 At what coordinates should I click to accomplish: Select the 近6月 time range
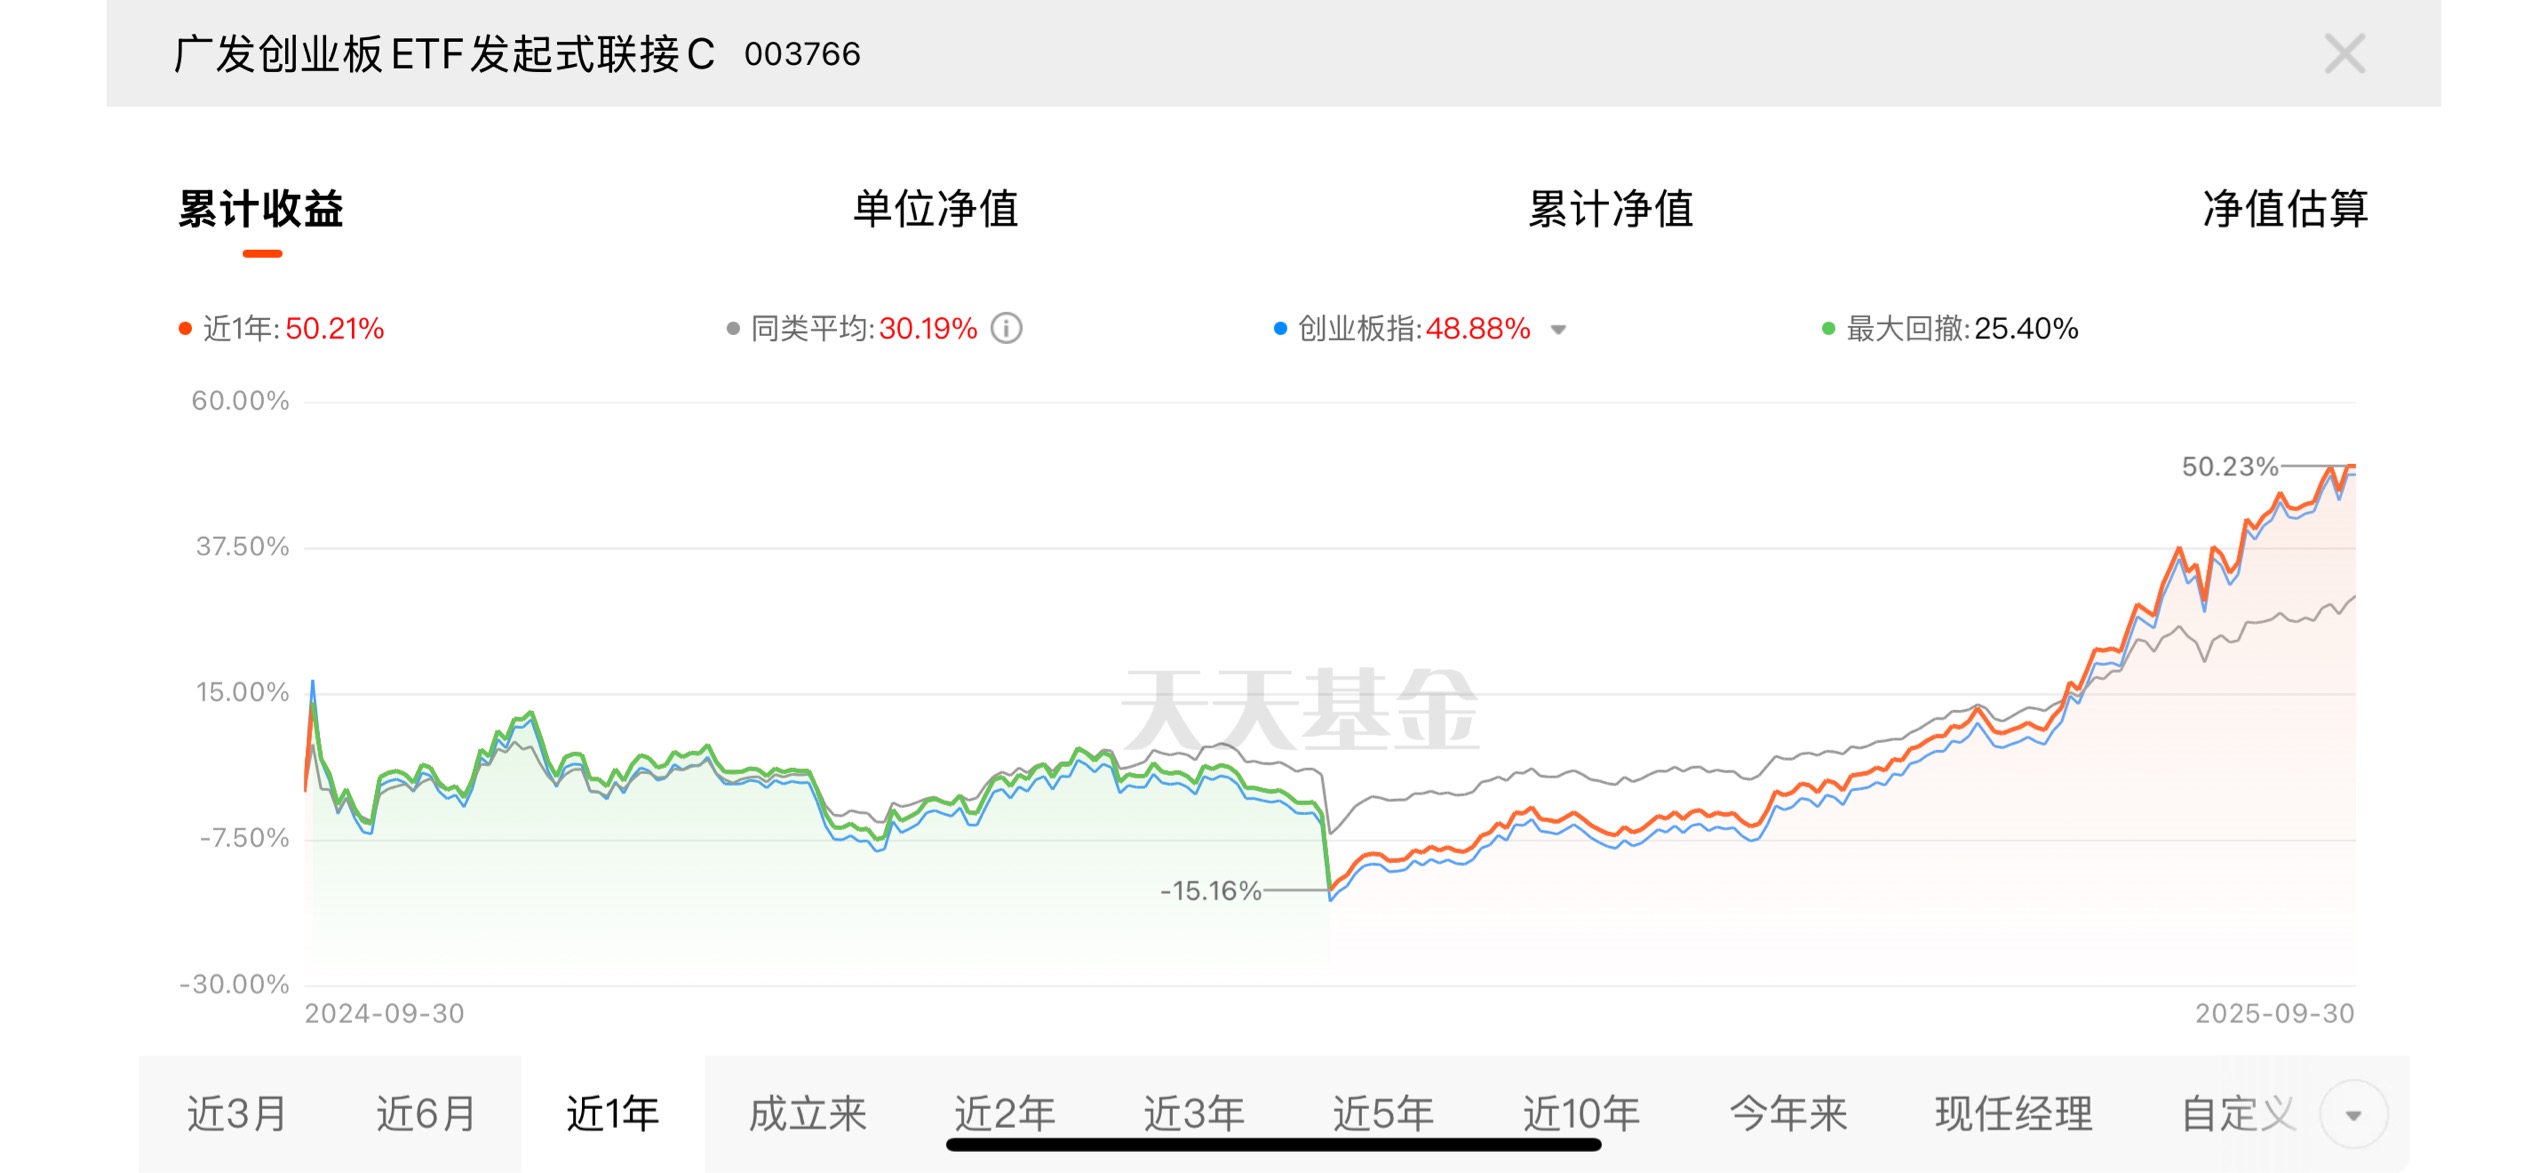click(425, 1114)
